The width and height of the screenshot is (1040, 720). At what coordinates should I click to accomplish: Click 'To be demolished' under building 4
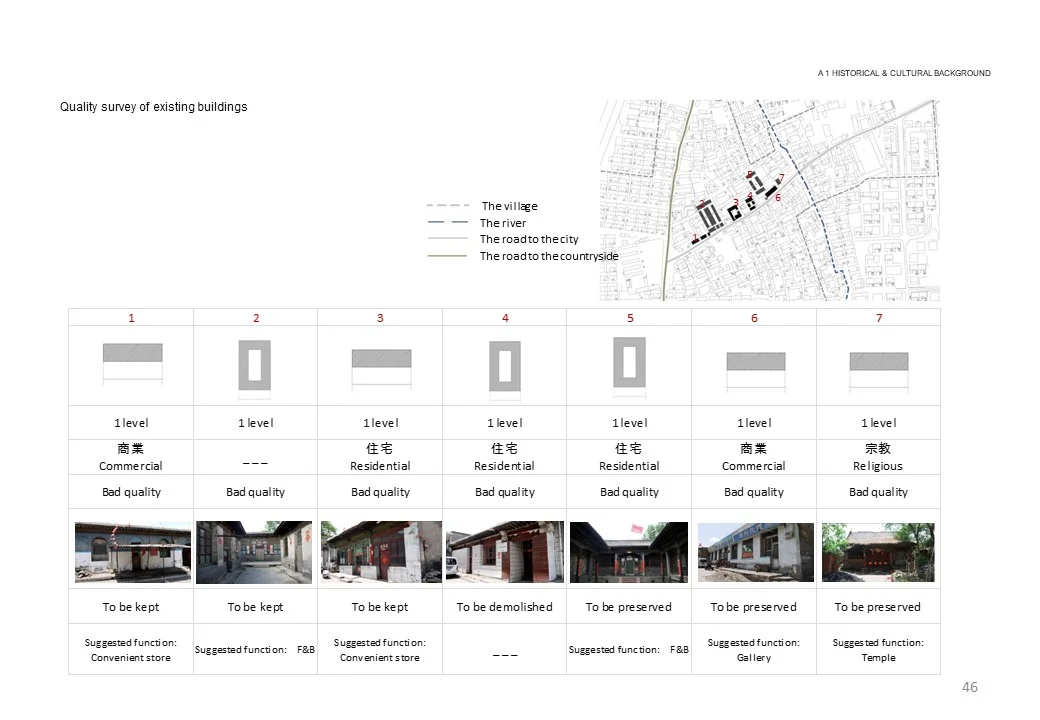click(x=504, y=607)
